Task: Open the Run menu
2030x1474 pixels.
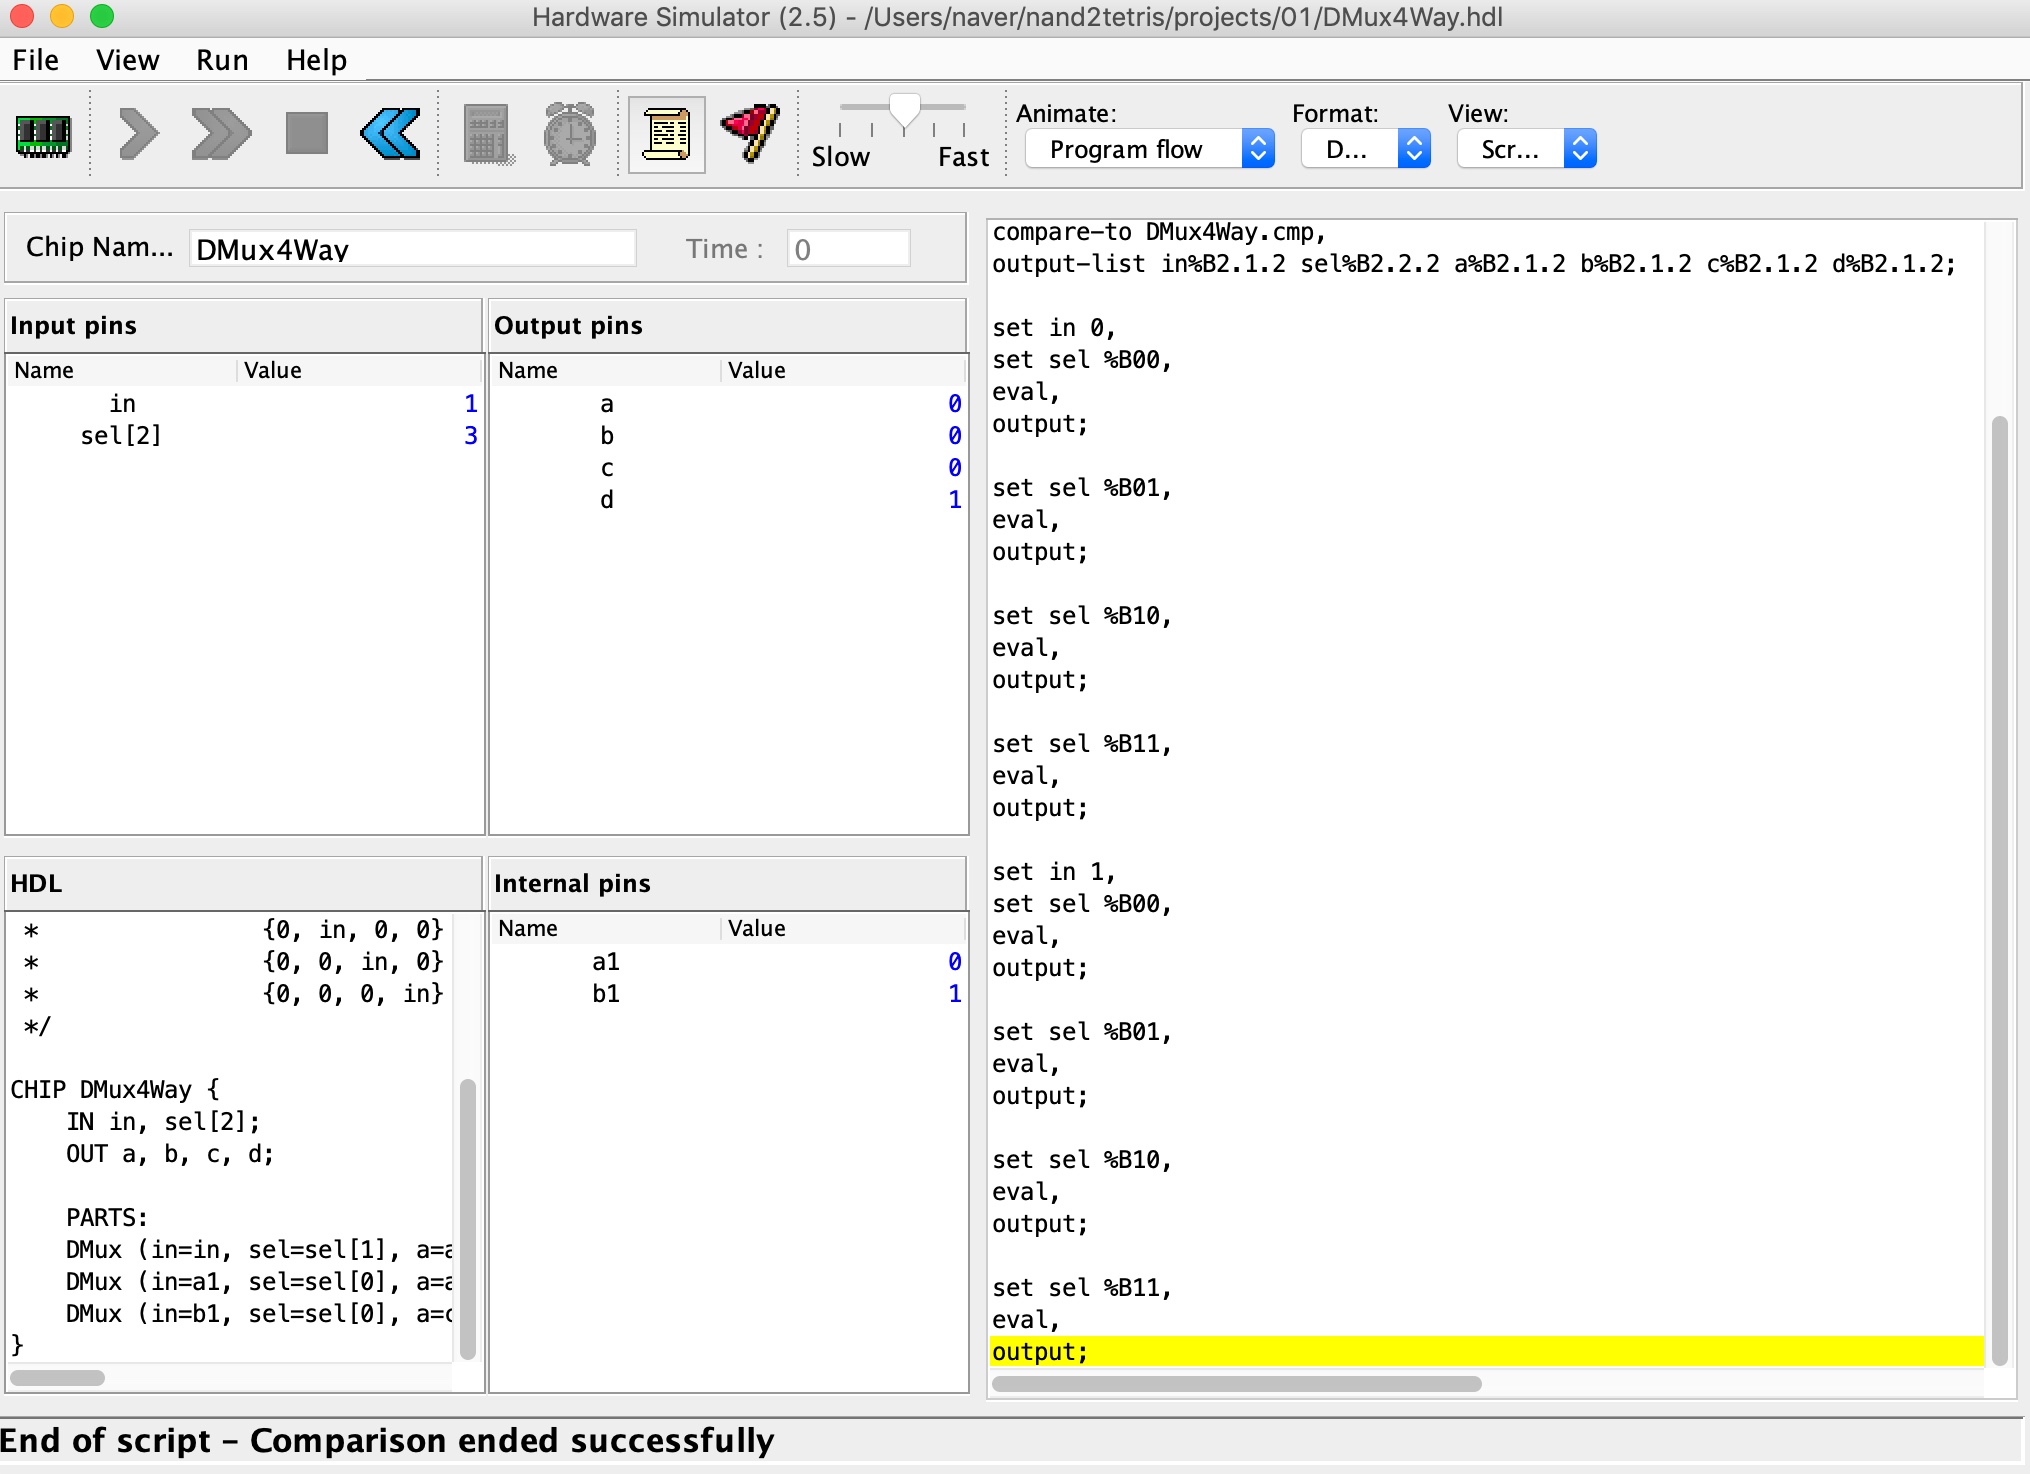Action: (x=222, y=60)
